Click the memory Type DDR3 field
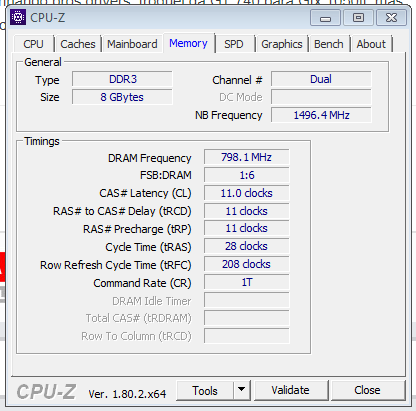This screenshot has height=411, width=416. [122, 79]
